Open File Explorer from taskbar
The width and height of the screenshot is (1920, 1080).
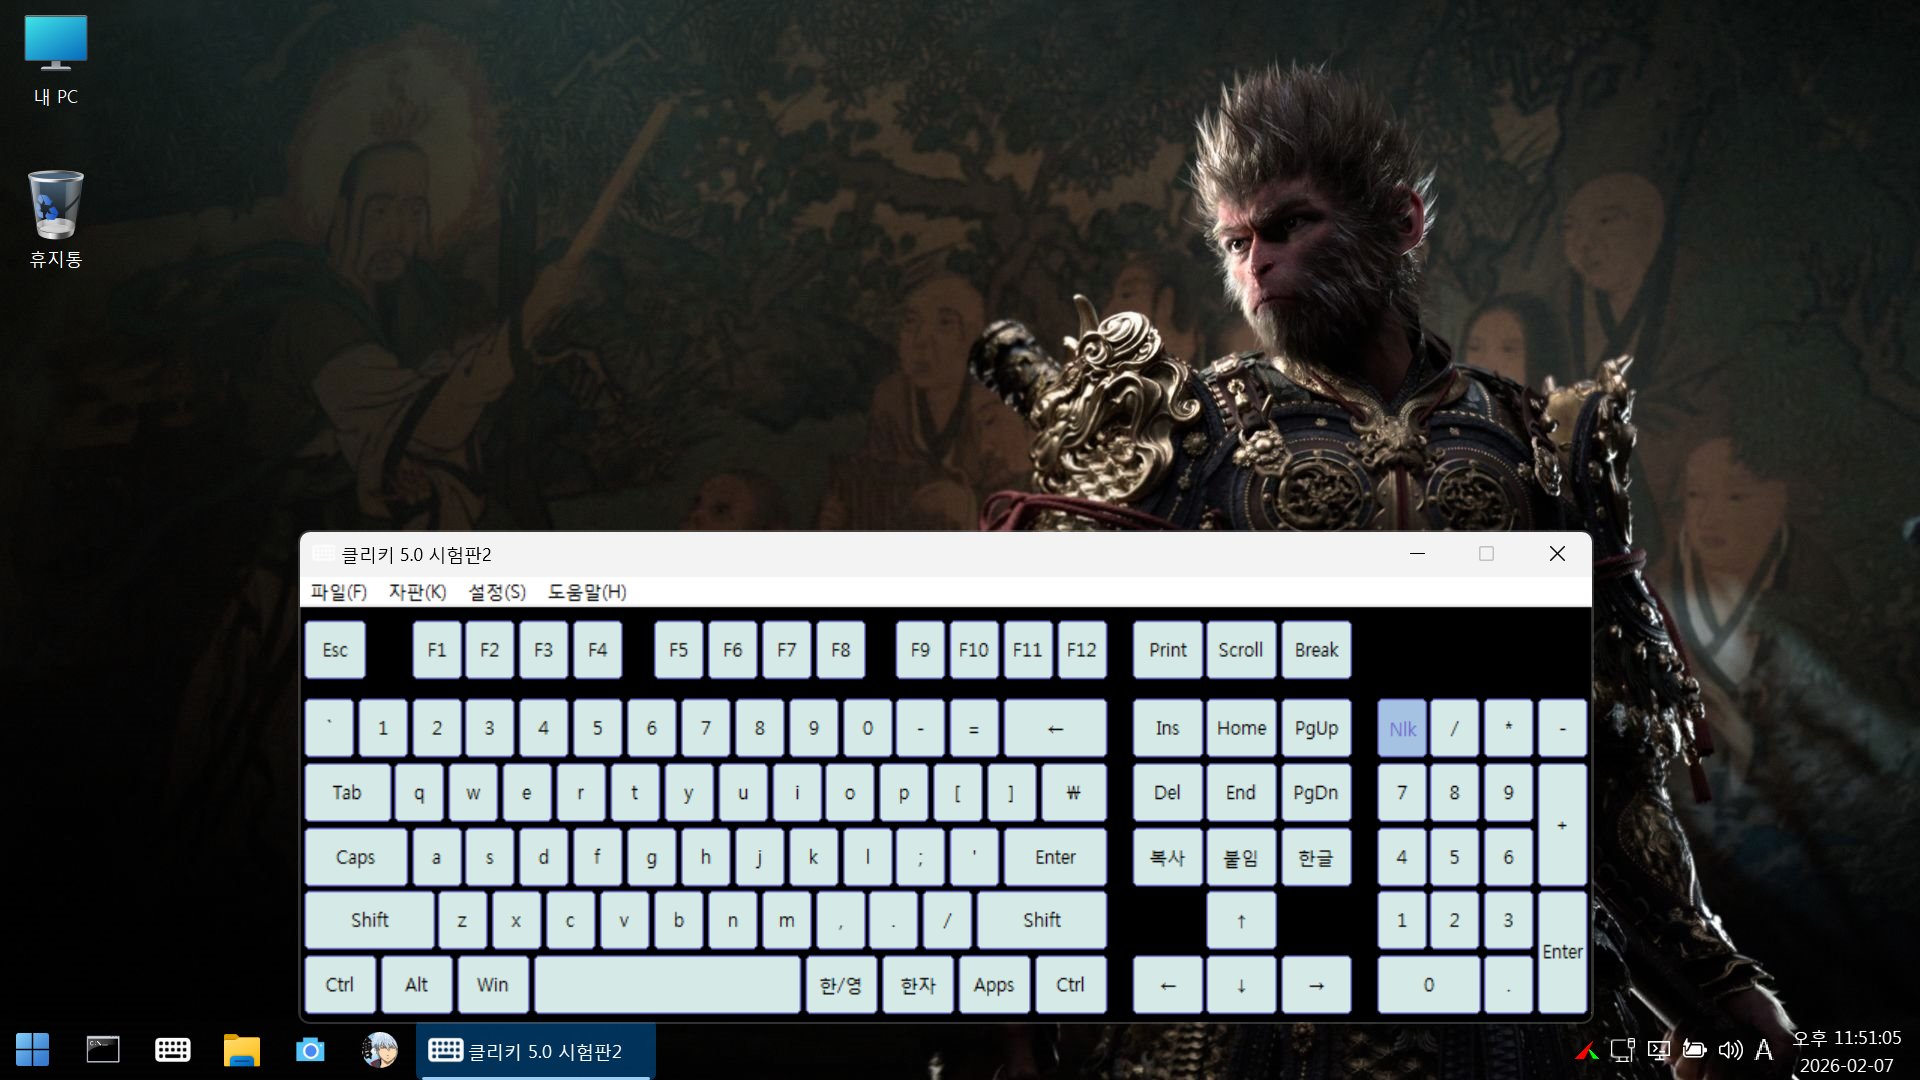[x=241, y=1050]
